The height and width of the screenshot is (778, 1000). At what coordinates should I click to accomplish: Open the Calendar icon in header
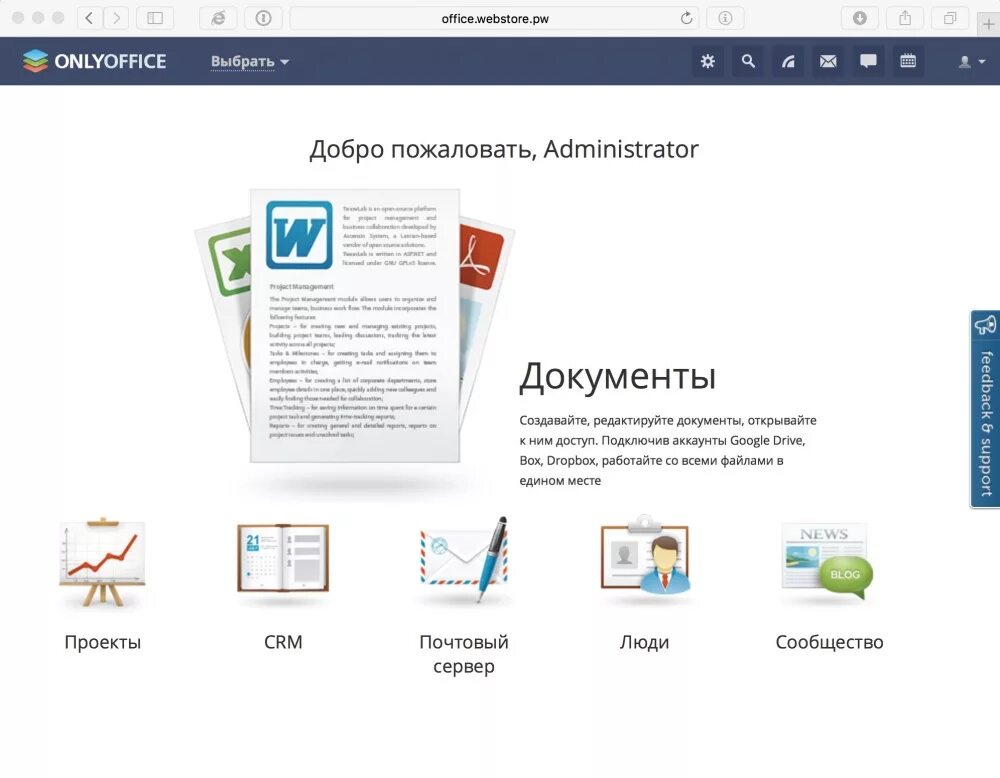pyautogui.click(x=908, y=61)
